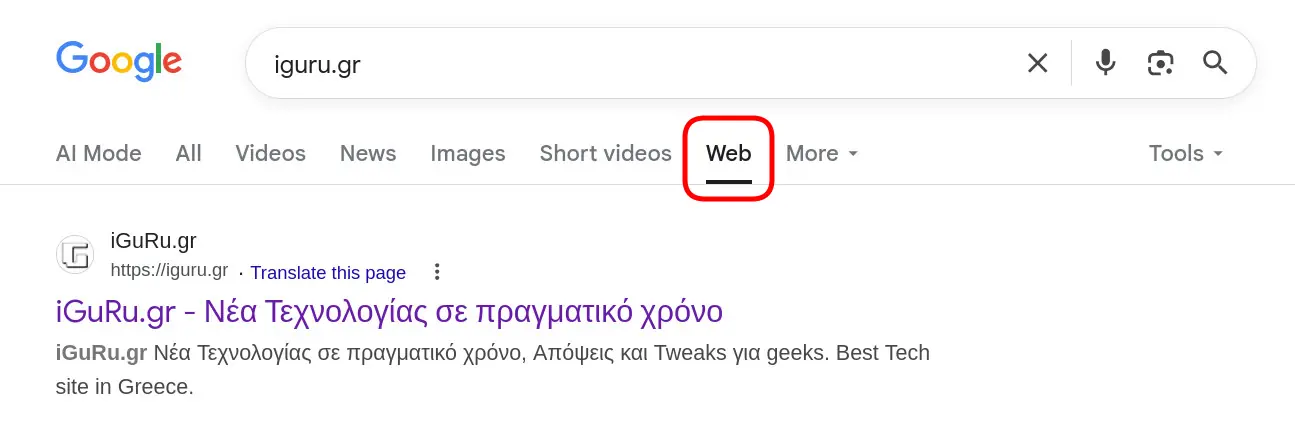Viewport: 1295px width, 430px height.
Task: Start voice search with microphone icon
Action: tap(1105, 64)
